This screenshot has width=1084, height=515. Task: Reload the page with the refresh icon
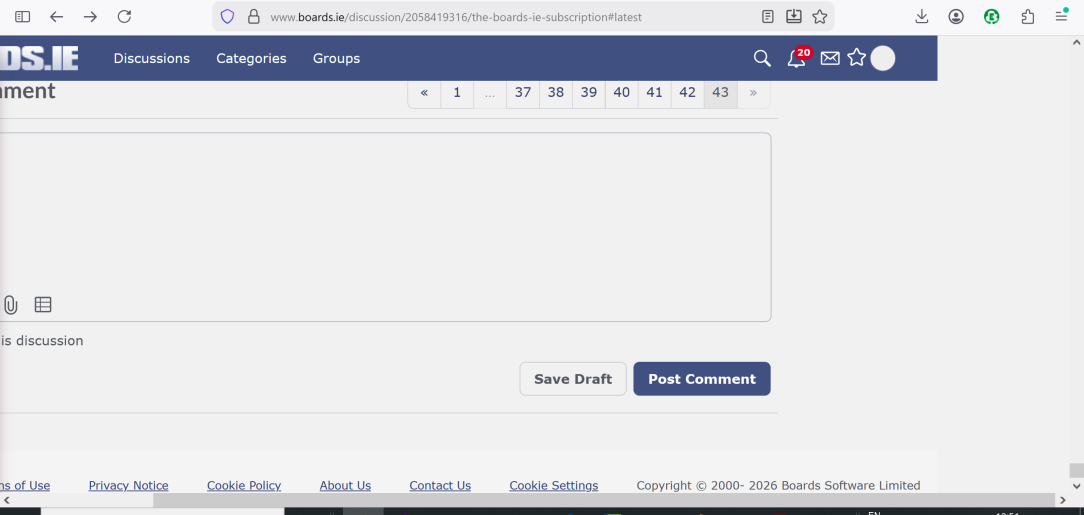pos(124,17)
